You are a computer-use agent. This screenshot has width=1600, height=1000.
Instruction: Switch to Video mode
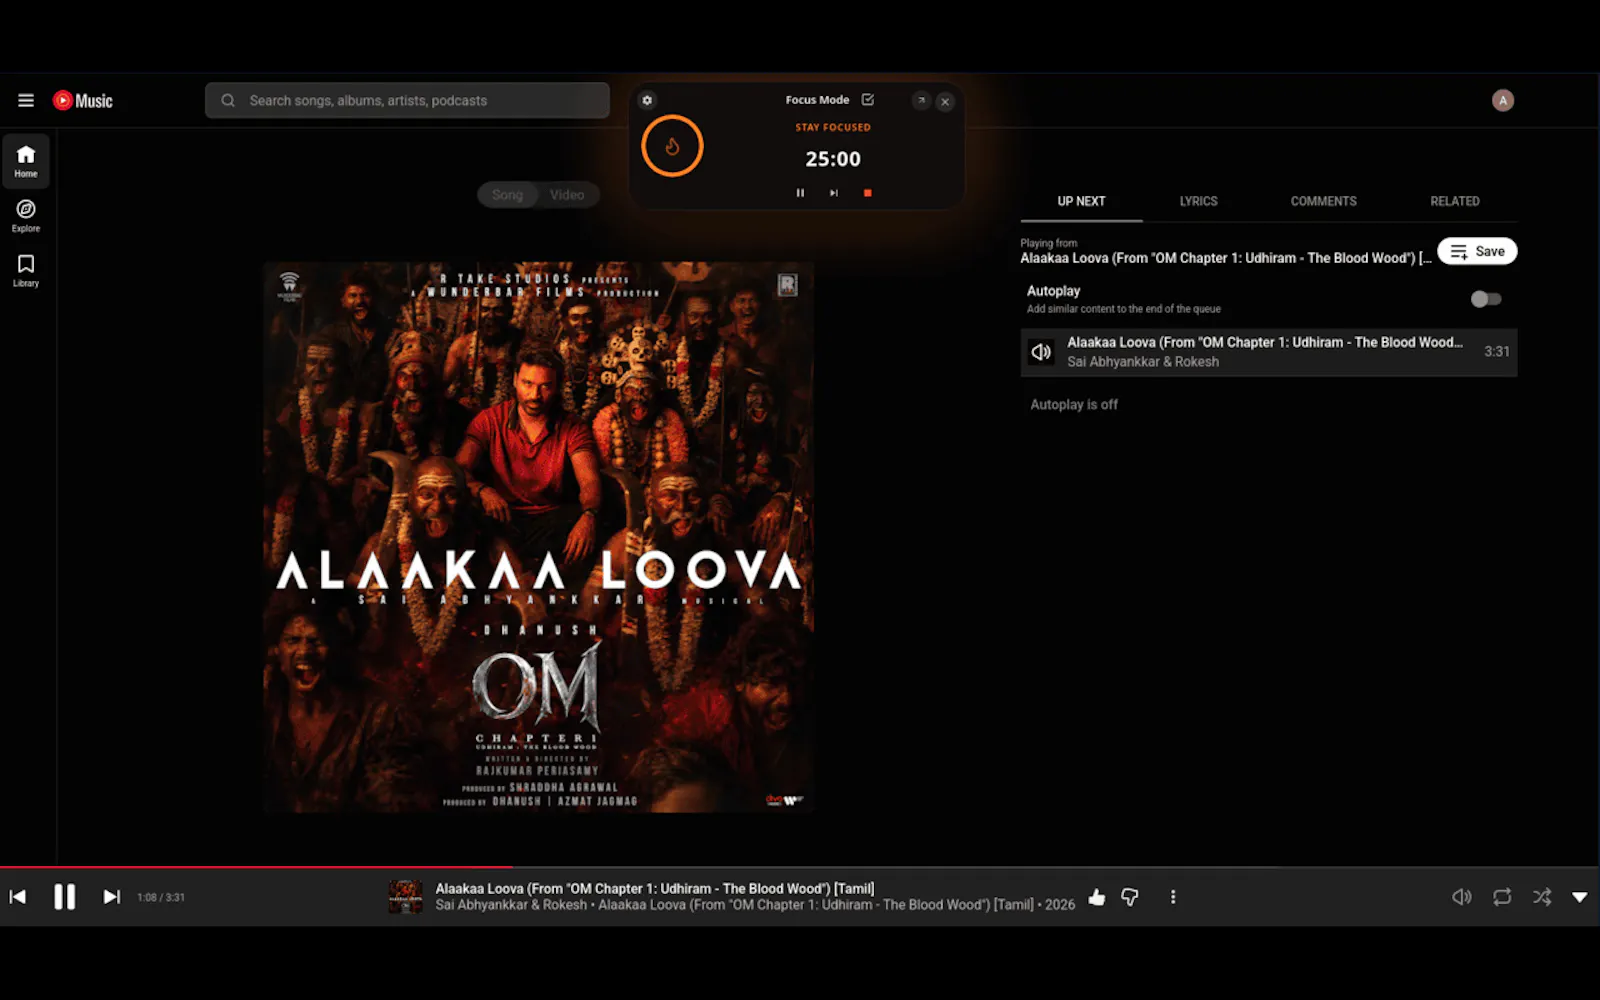click(x=567, y=195)
